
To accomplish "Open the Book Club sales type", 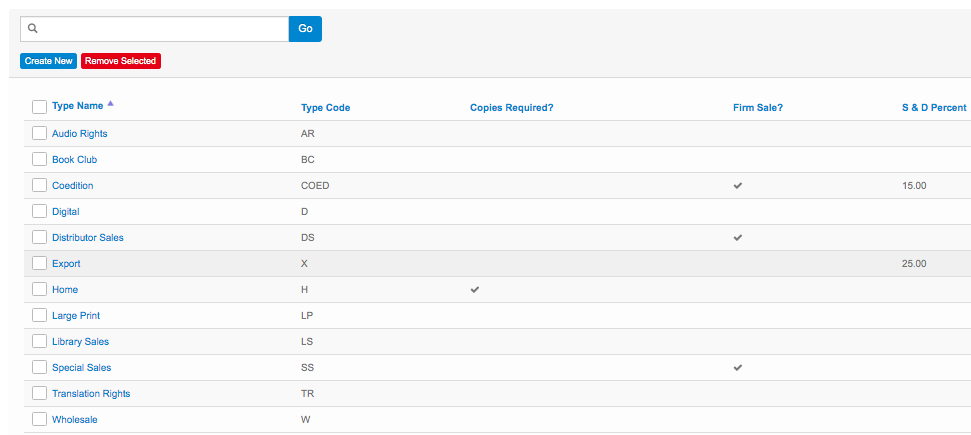I will [x=74, y=160].
